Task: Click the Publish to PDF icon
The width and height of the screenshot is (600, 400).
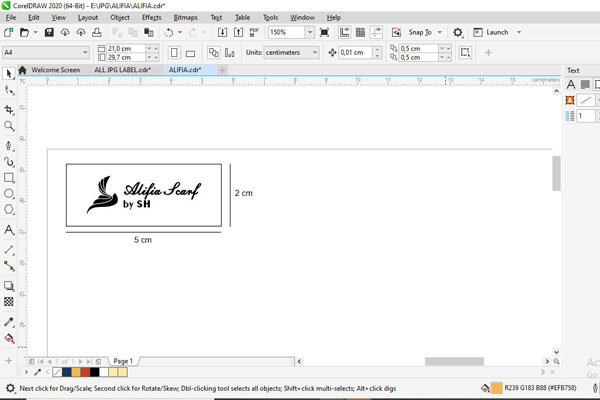Action: (254, 32)
